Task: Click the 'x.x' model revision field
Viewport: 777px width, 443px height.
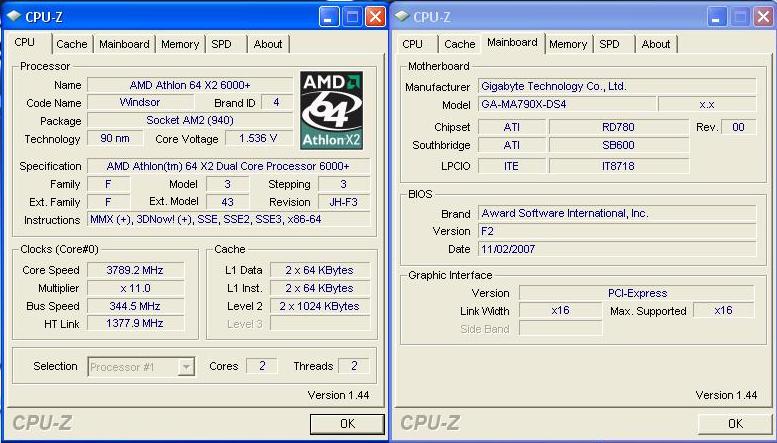Action: click(707, 104)
